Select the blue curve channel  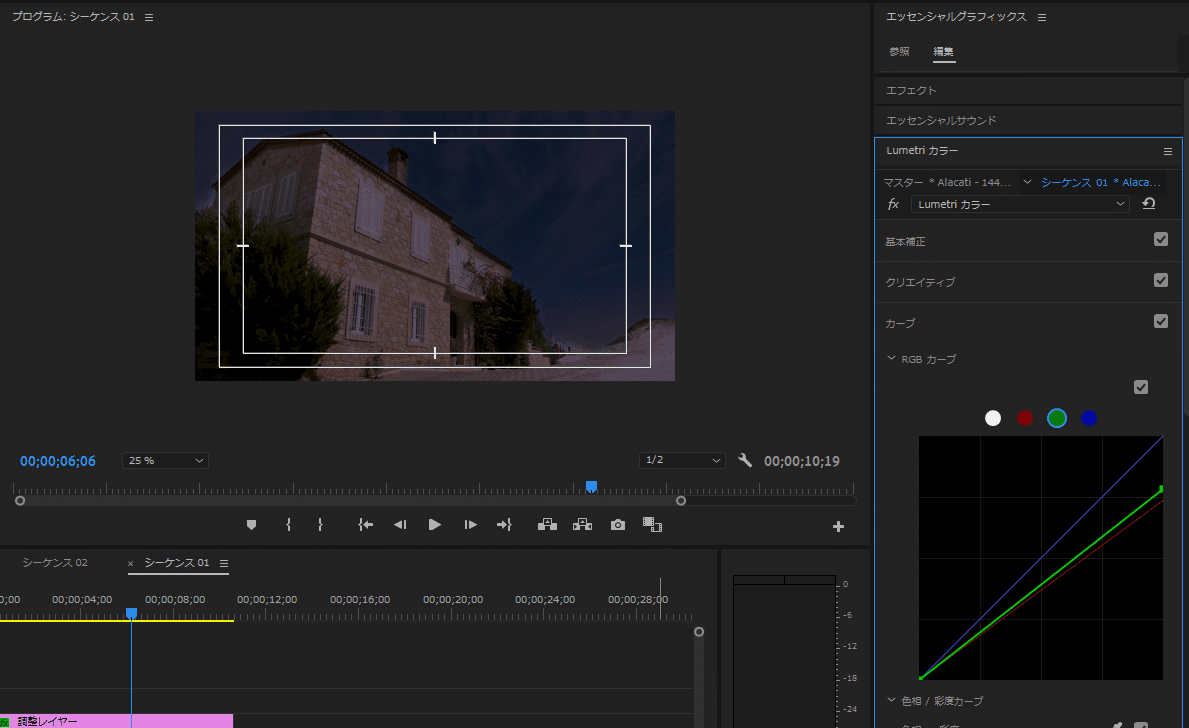(1089, 418)
